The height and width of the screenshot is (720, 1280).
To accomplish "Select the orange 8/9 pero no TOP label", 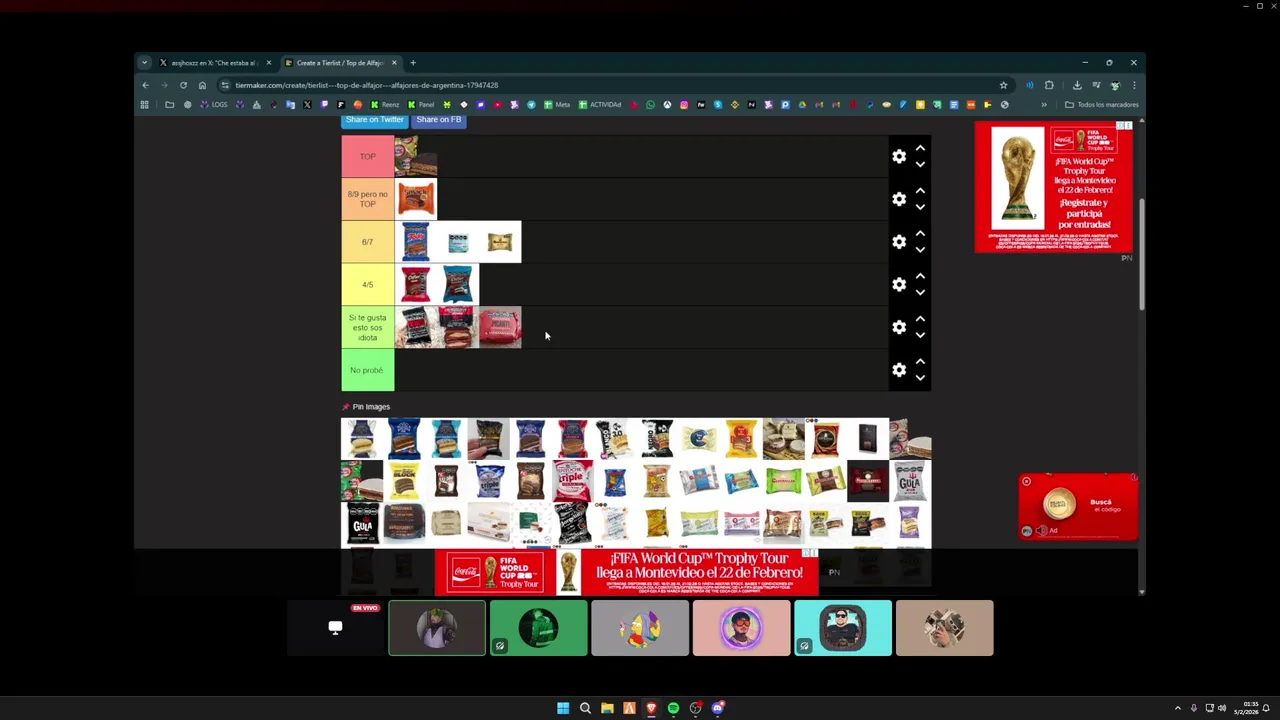I will pos(368,199).
